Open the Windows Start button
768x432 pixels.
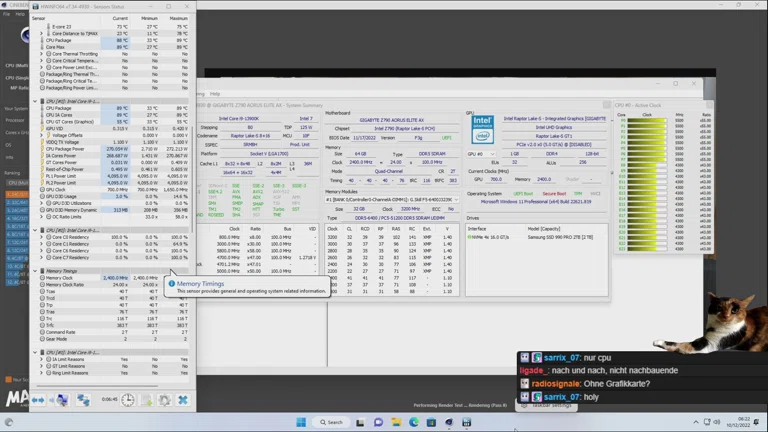pyautogui.click(x=300, y=422)
